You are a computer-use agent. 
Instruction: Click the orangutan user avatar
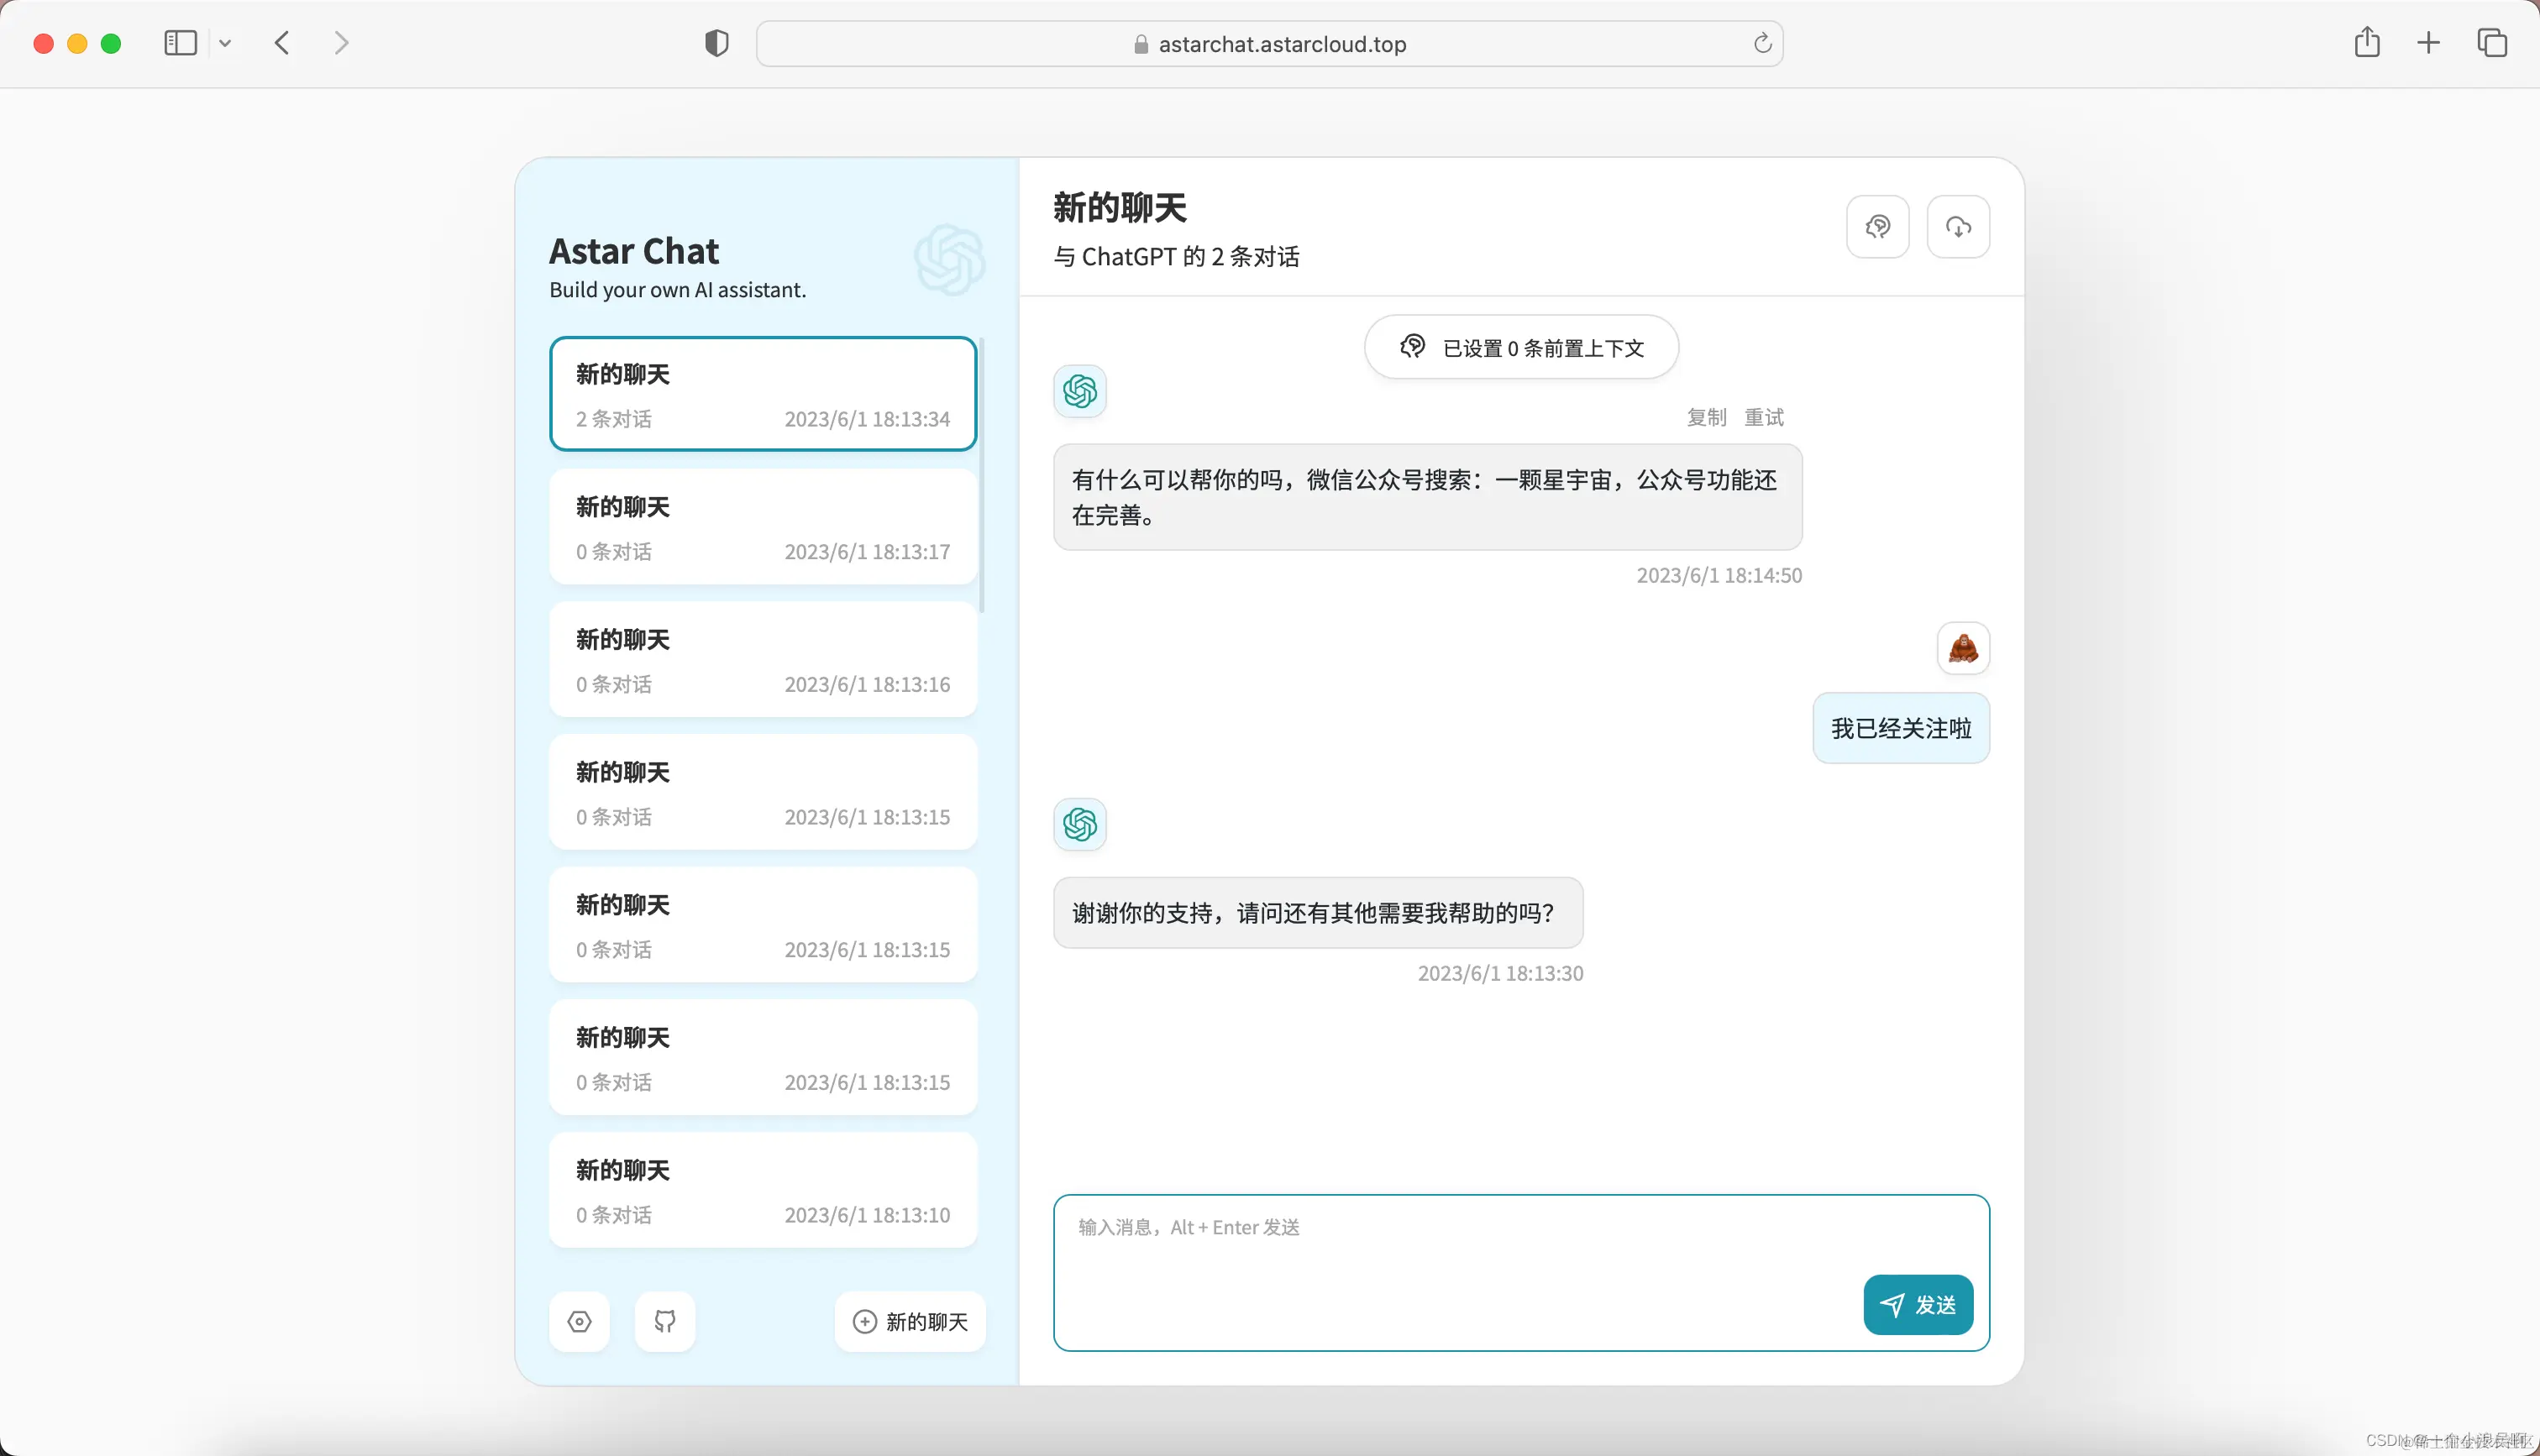[x=1963, y=648]
